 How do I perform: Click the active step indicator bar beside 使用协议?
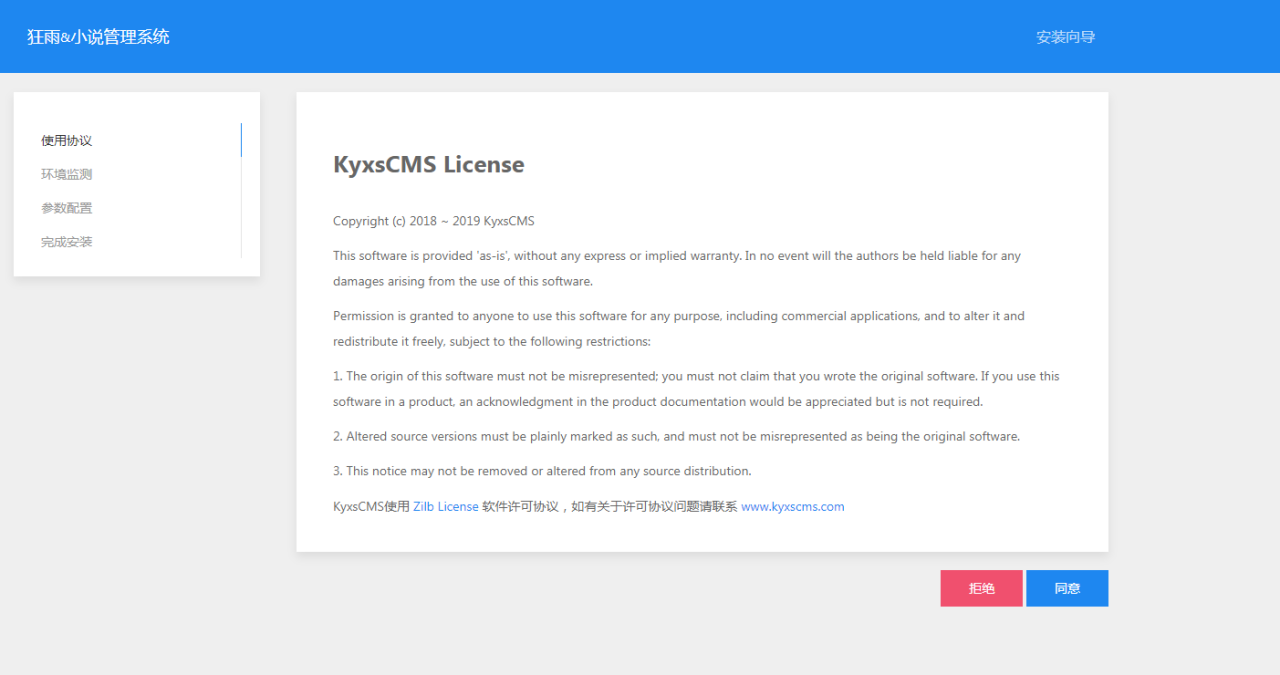(x=241, y=140)
